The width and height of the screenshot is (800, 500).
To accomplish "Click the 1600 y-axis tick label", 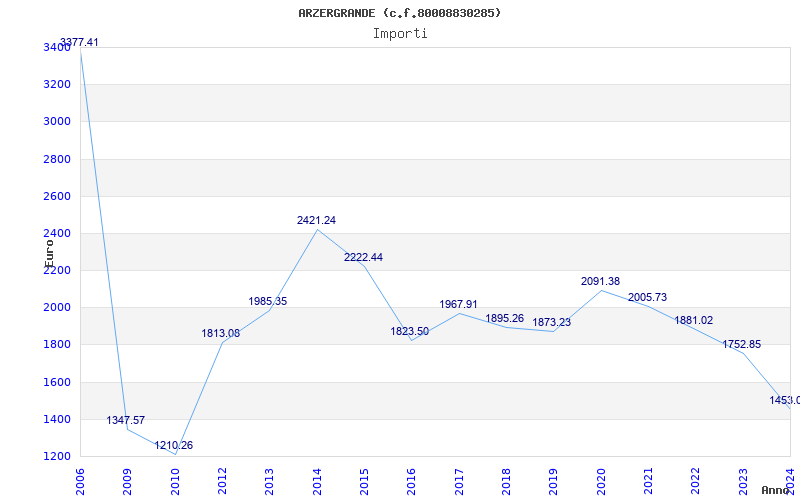I will (57, 382).
